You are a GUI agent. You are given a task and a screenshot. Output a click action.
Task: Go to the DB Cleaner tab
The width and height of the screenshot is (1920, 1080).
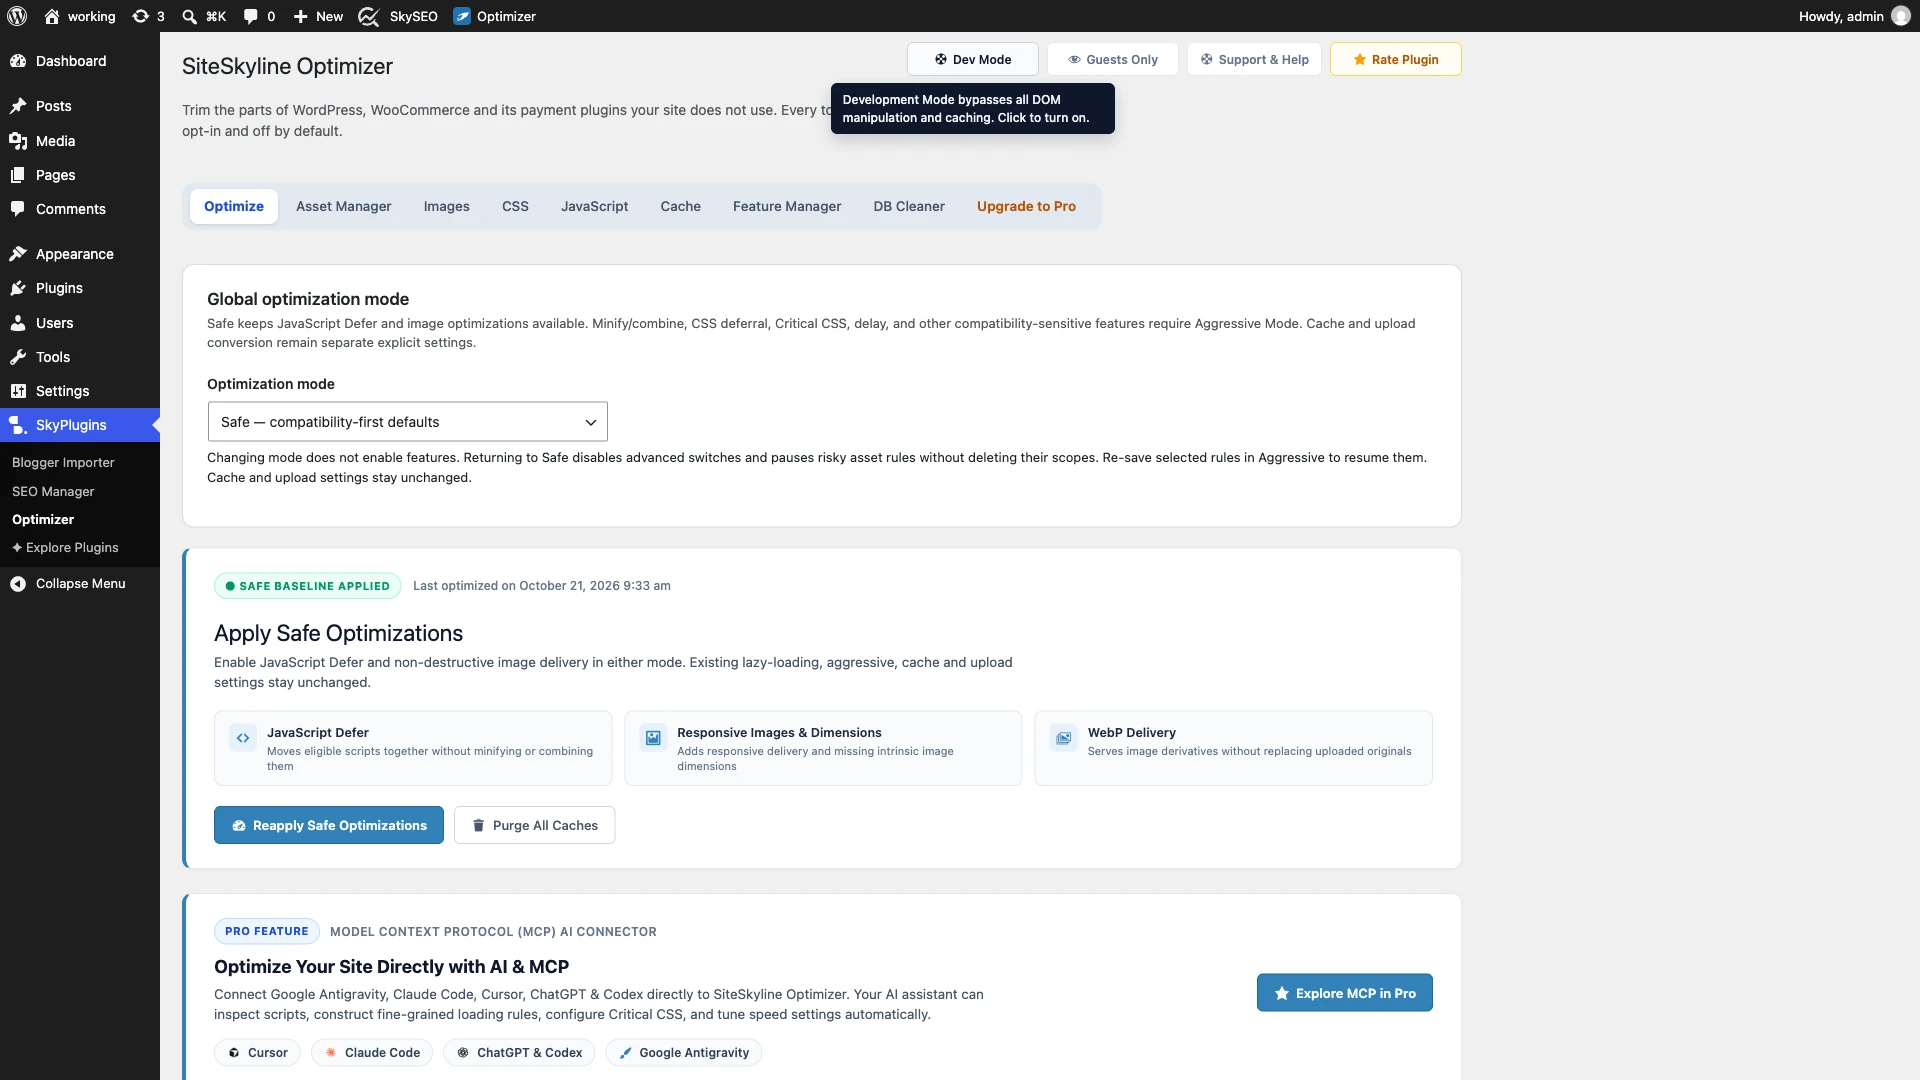coord(908,206)
